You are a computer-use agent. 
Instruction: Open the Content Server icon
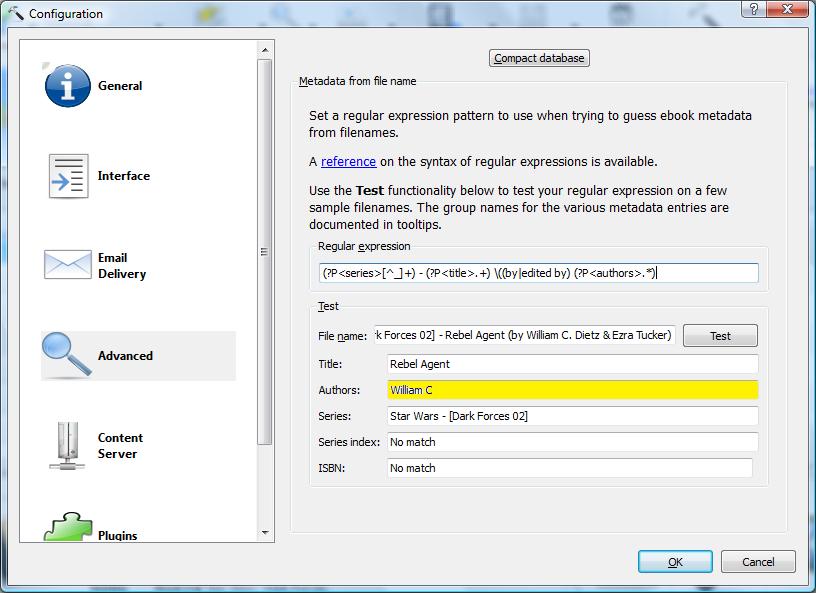click(x=67, y=445)
